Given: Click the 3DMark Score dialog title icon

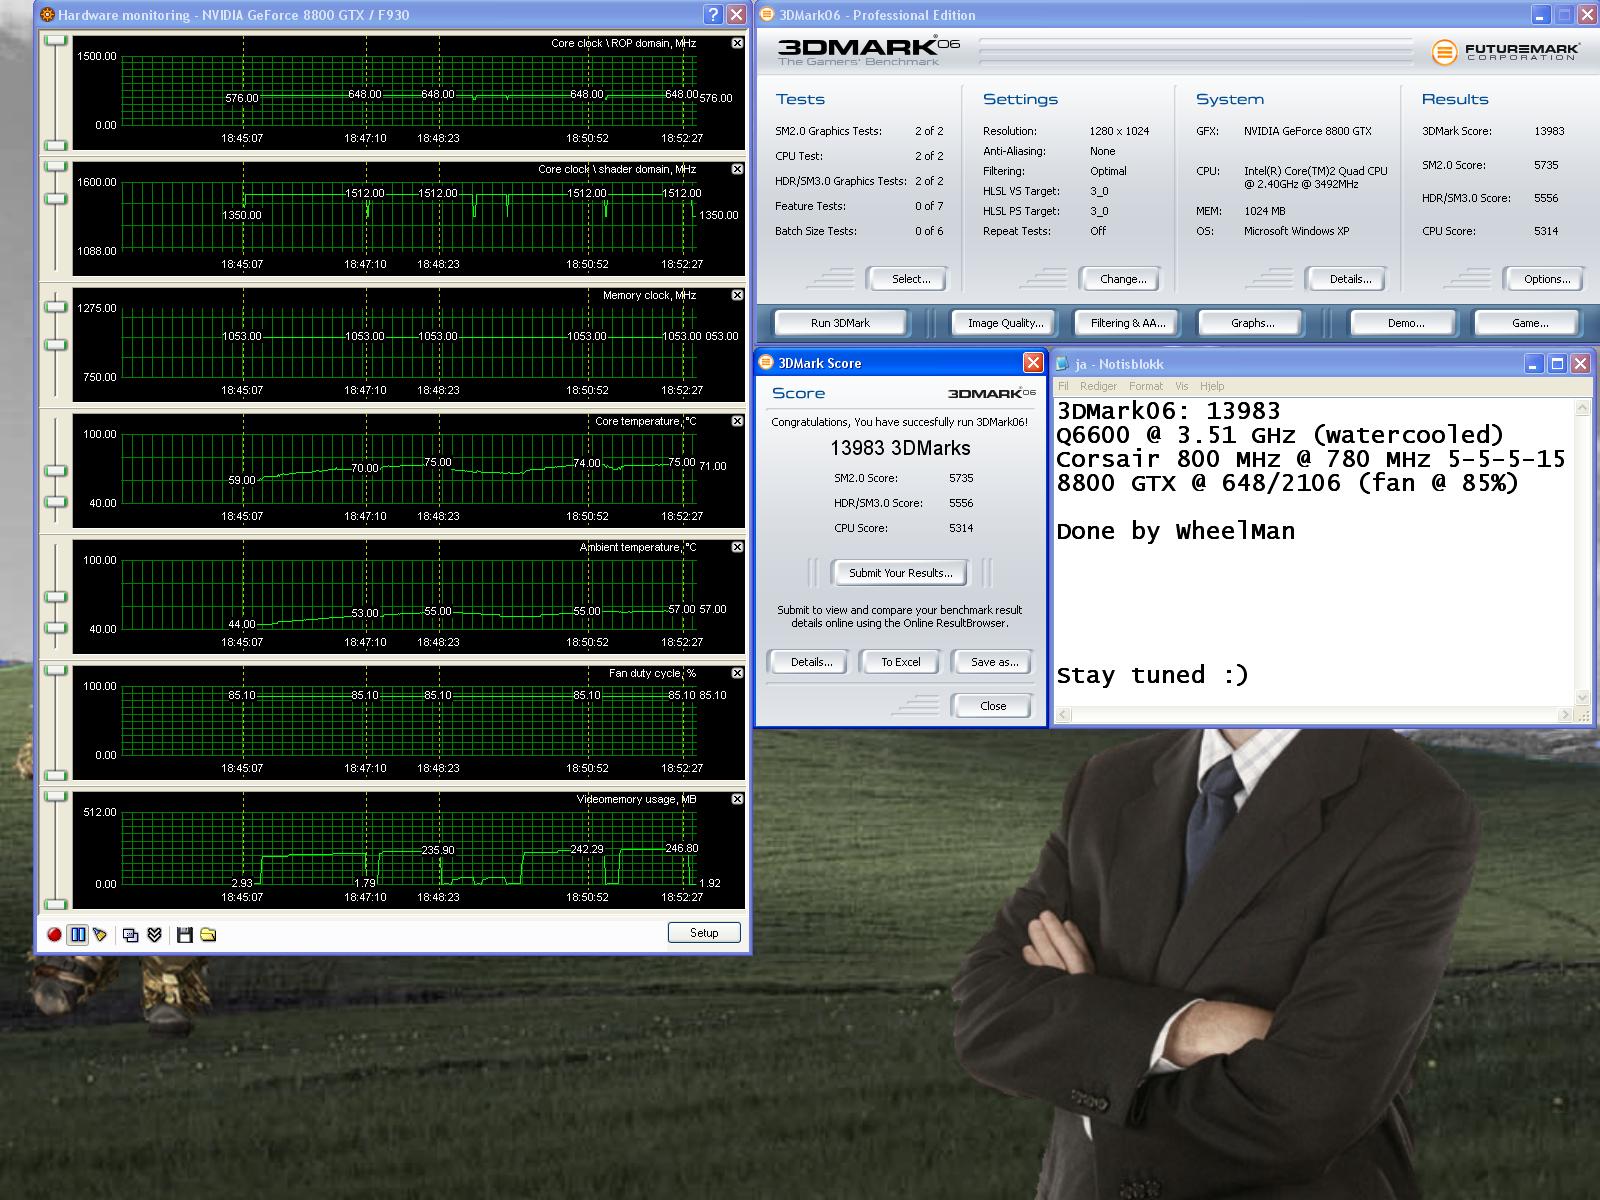Looking at the screenshot, I should point(767,363).
